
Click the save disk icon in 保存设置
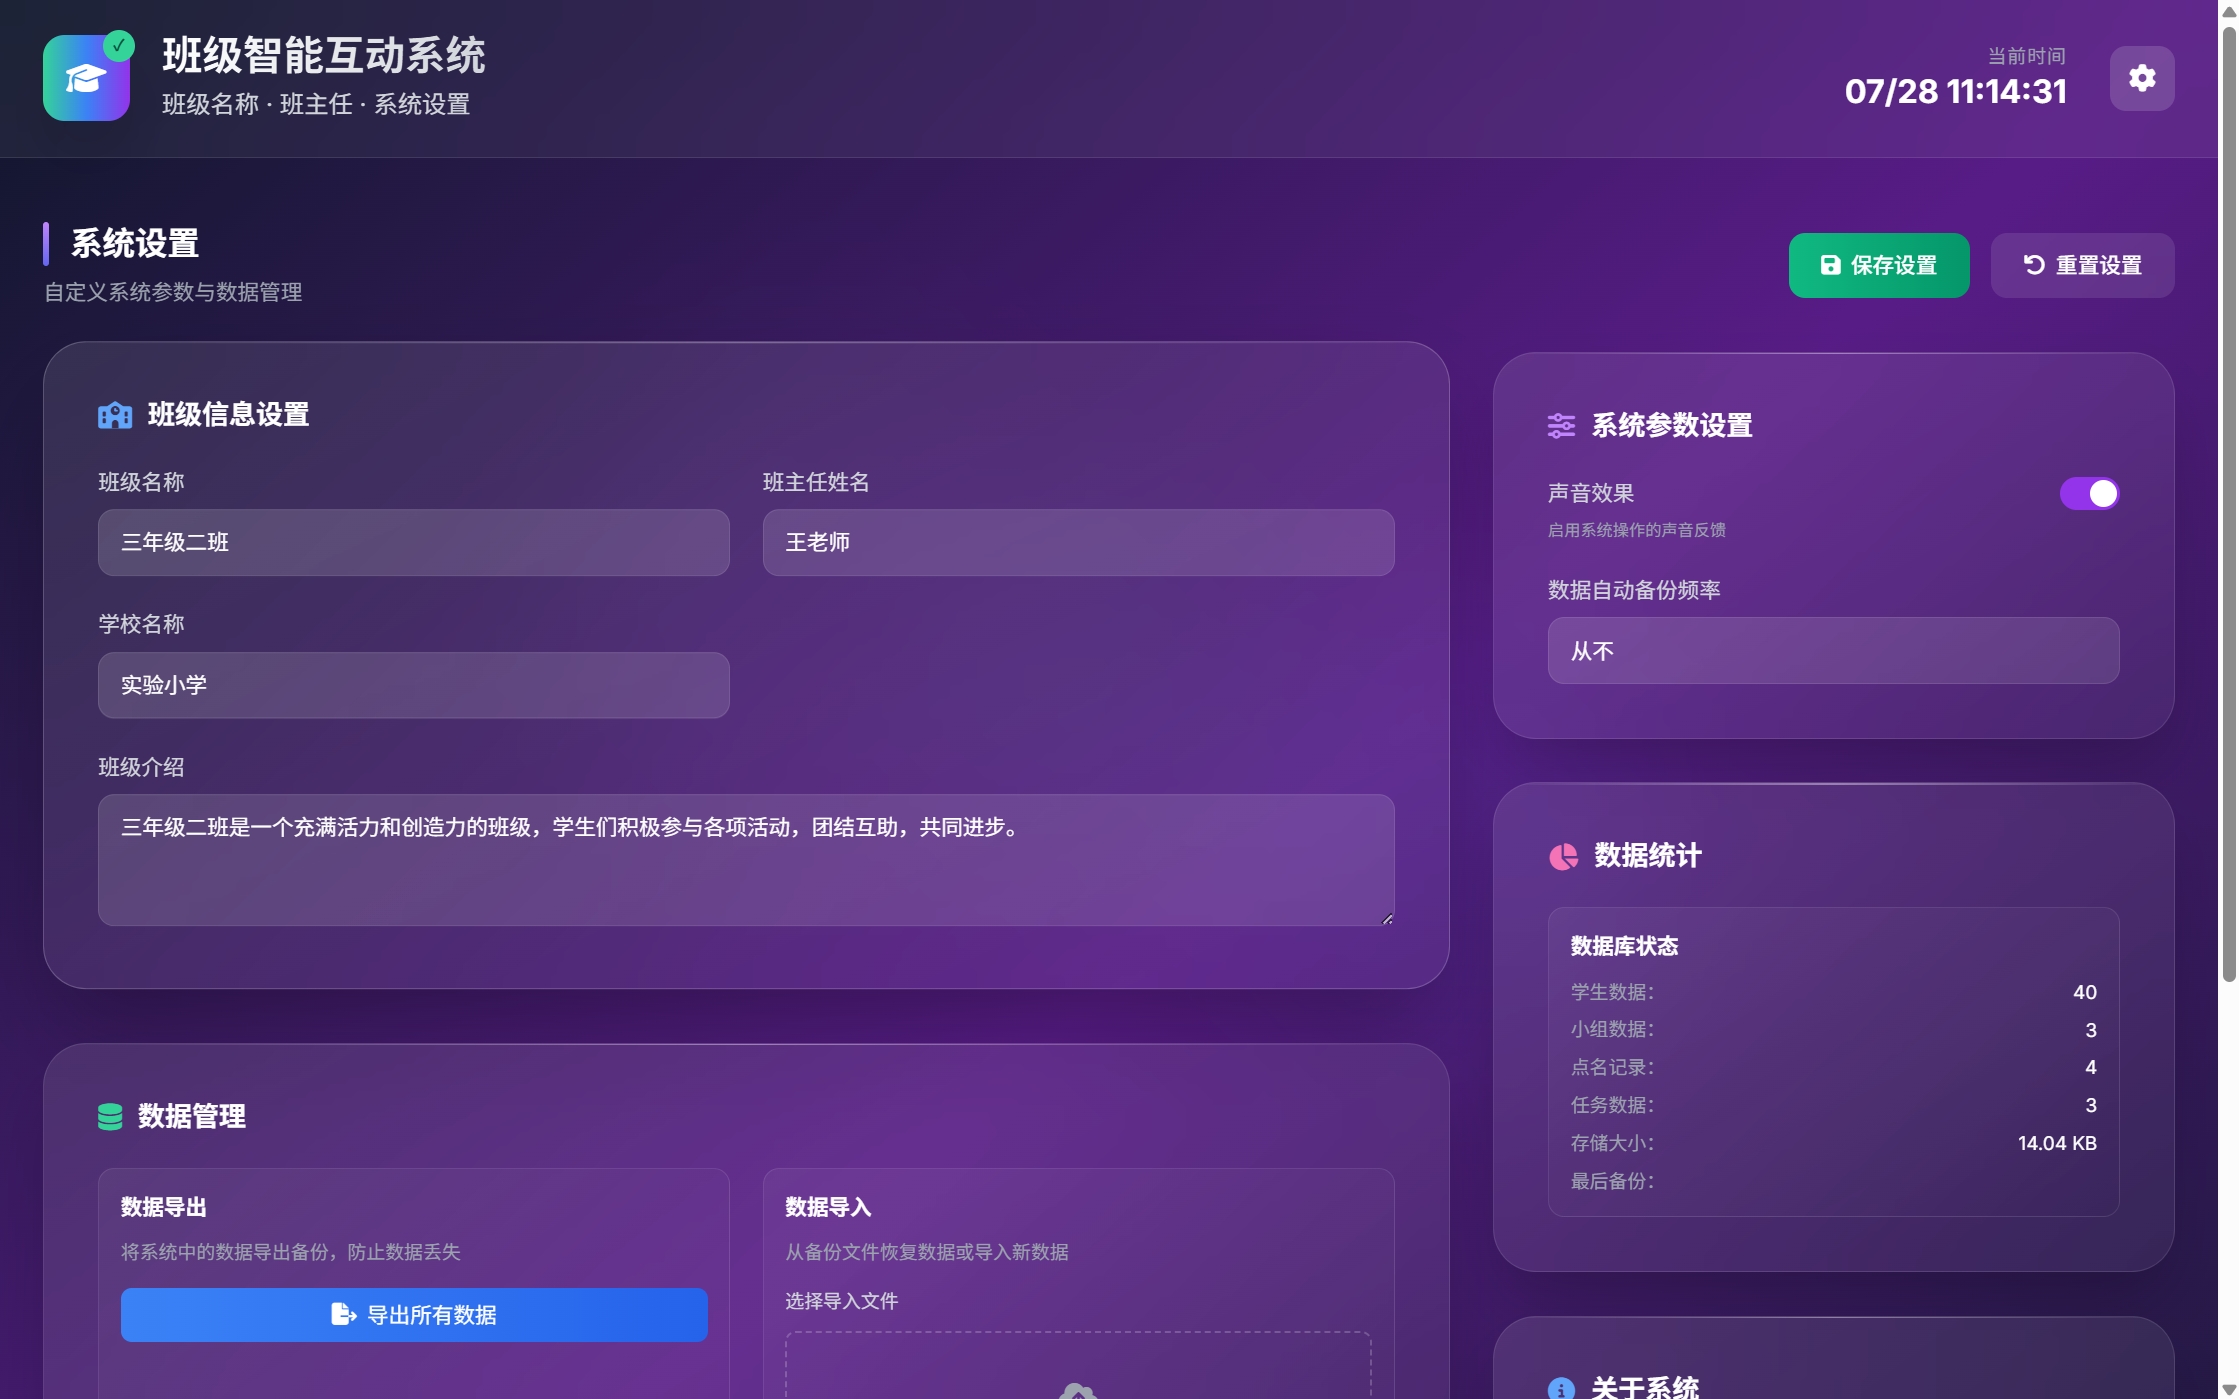coord(1829,264)
